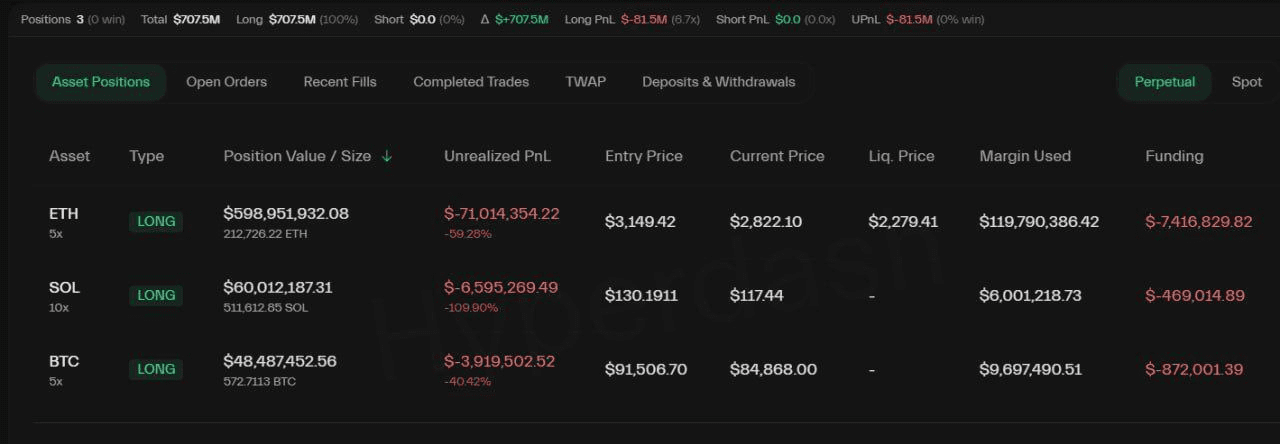
Task: Select the Completed Trades tab
Action: click(471, 82)
